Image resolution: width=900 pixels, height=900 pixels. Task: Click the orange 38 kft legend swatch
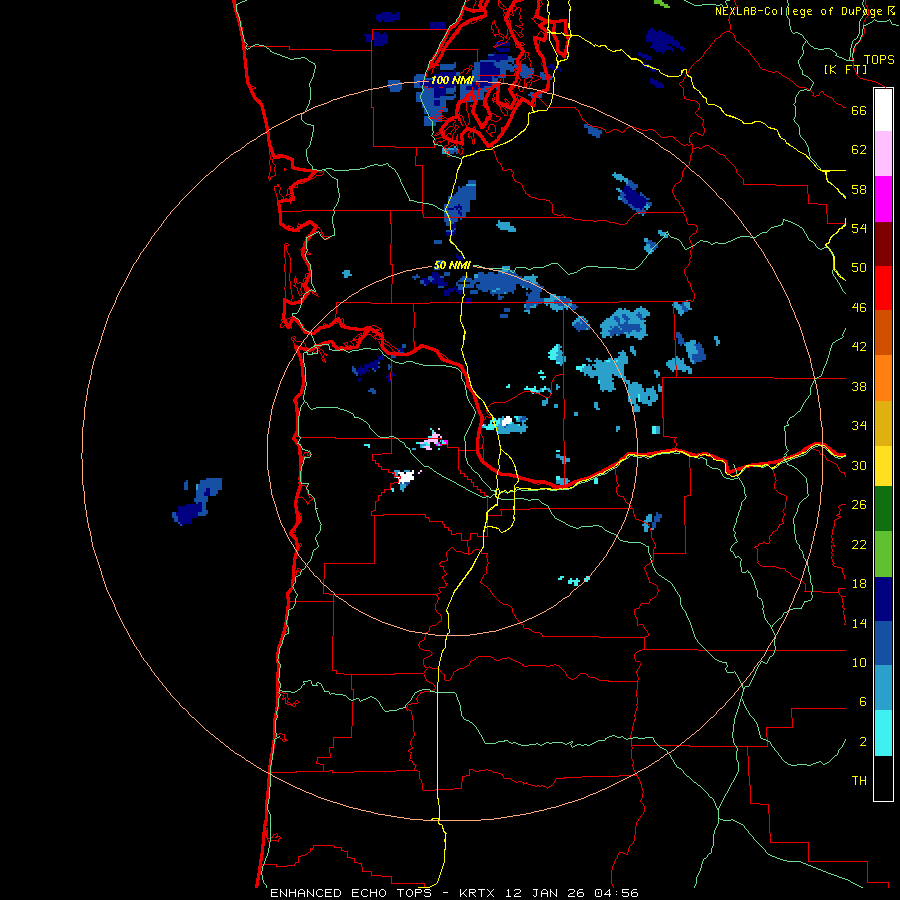coord(883,377)
